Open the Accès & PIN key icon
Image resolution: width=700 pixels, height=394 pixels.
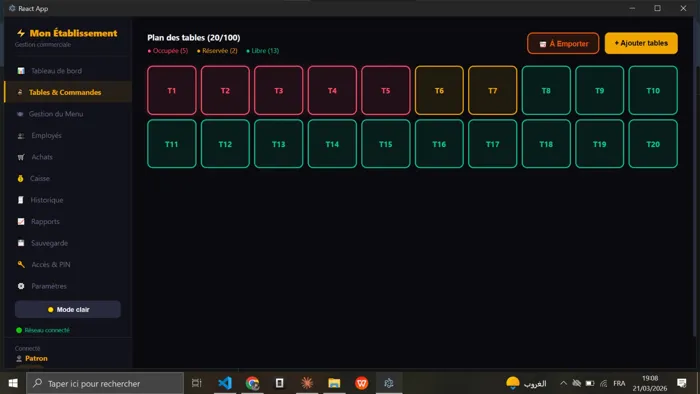[x=21, y=265]
